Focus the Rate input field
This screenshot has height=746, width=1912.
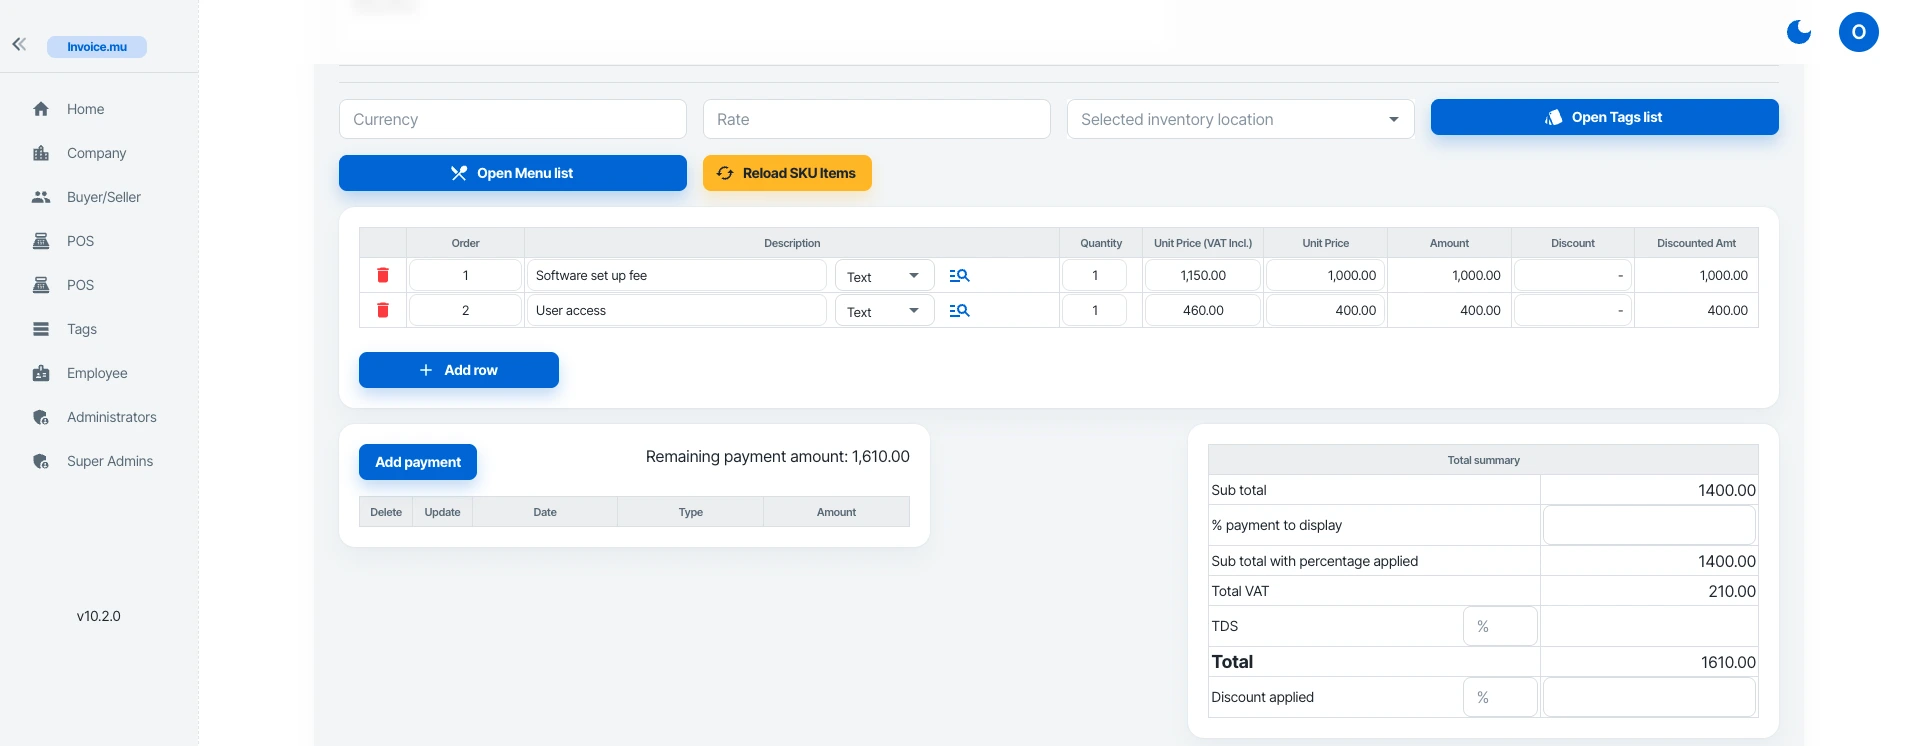[x=876, y=119]
